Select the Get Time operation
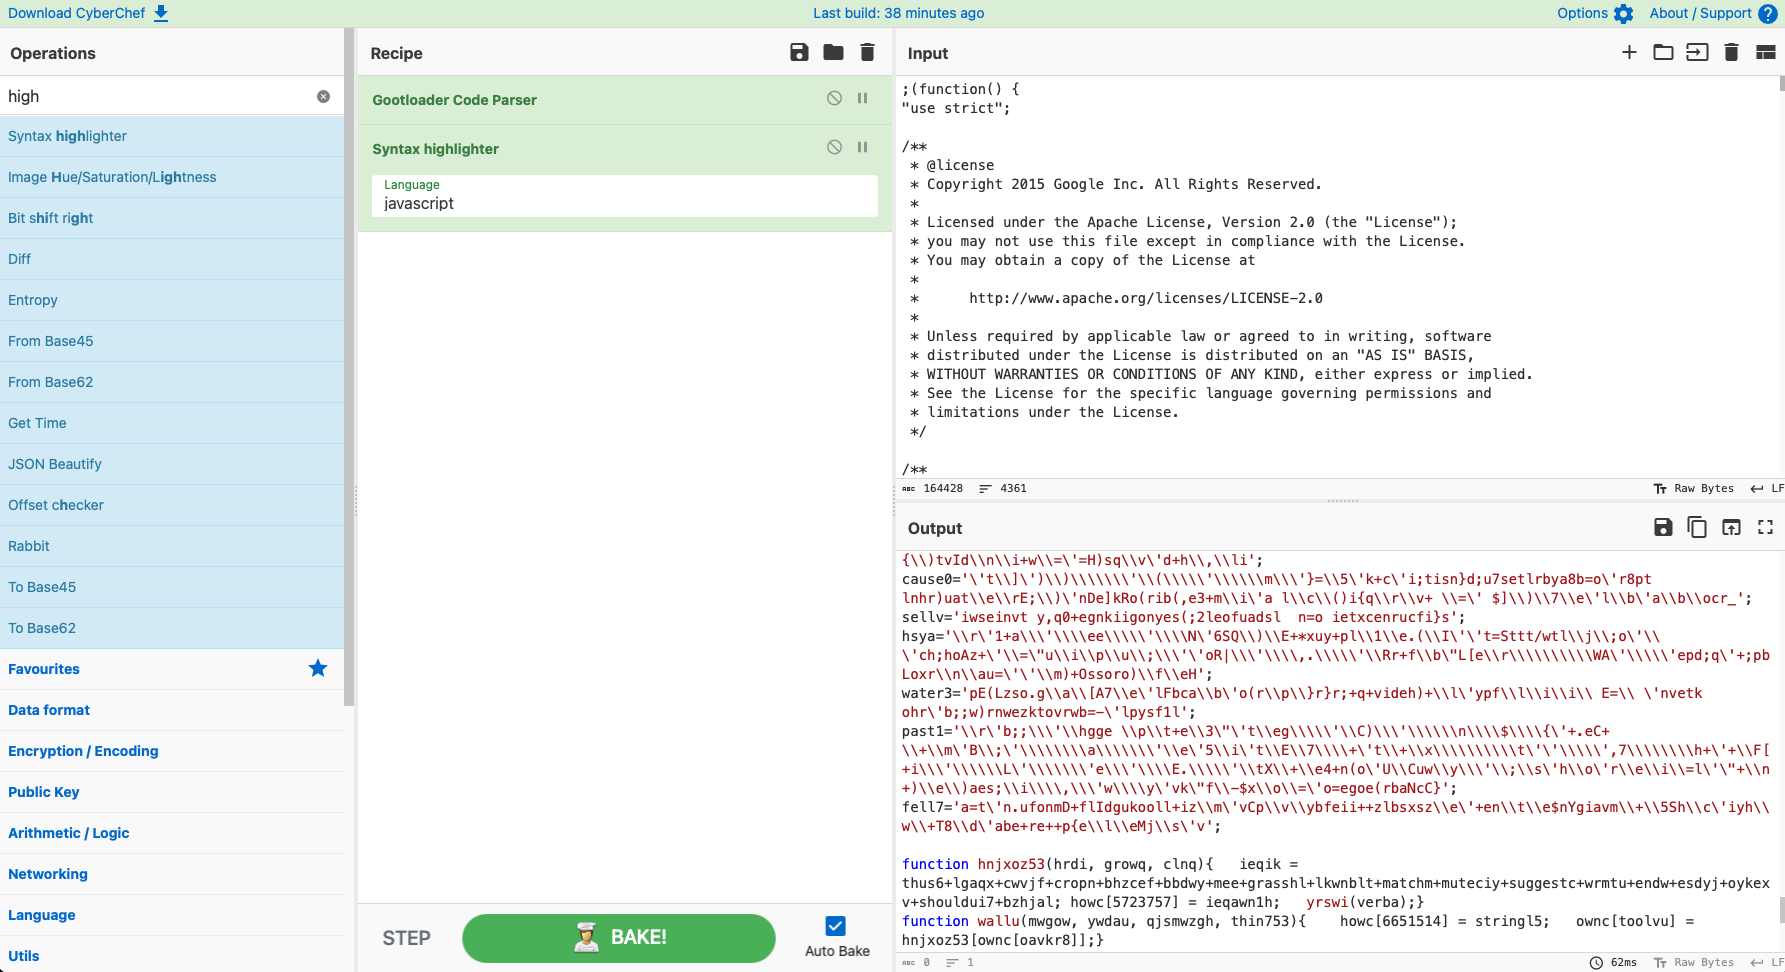The image size is (1785, 972). click(x=172, y=423)
